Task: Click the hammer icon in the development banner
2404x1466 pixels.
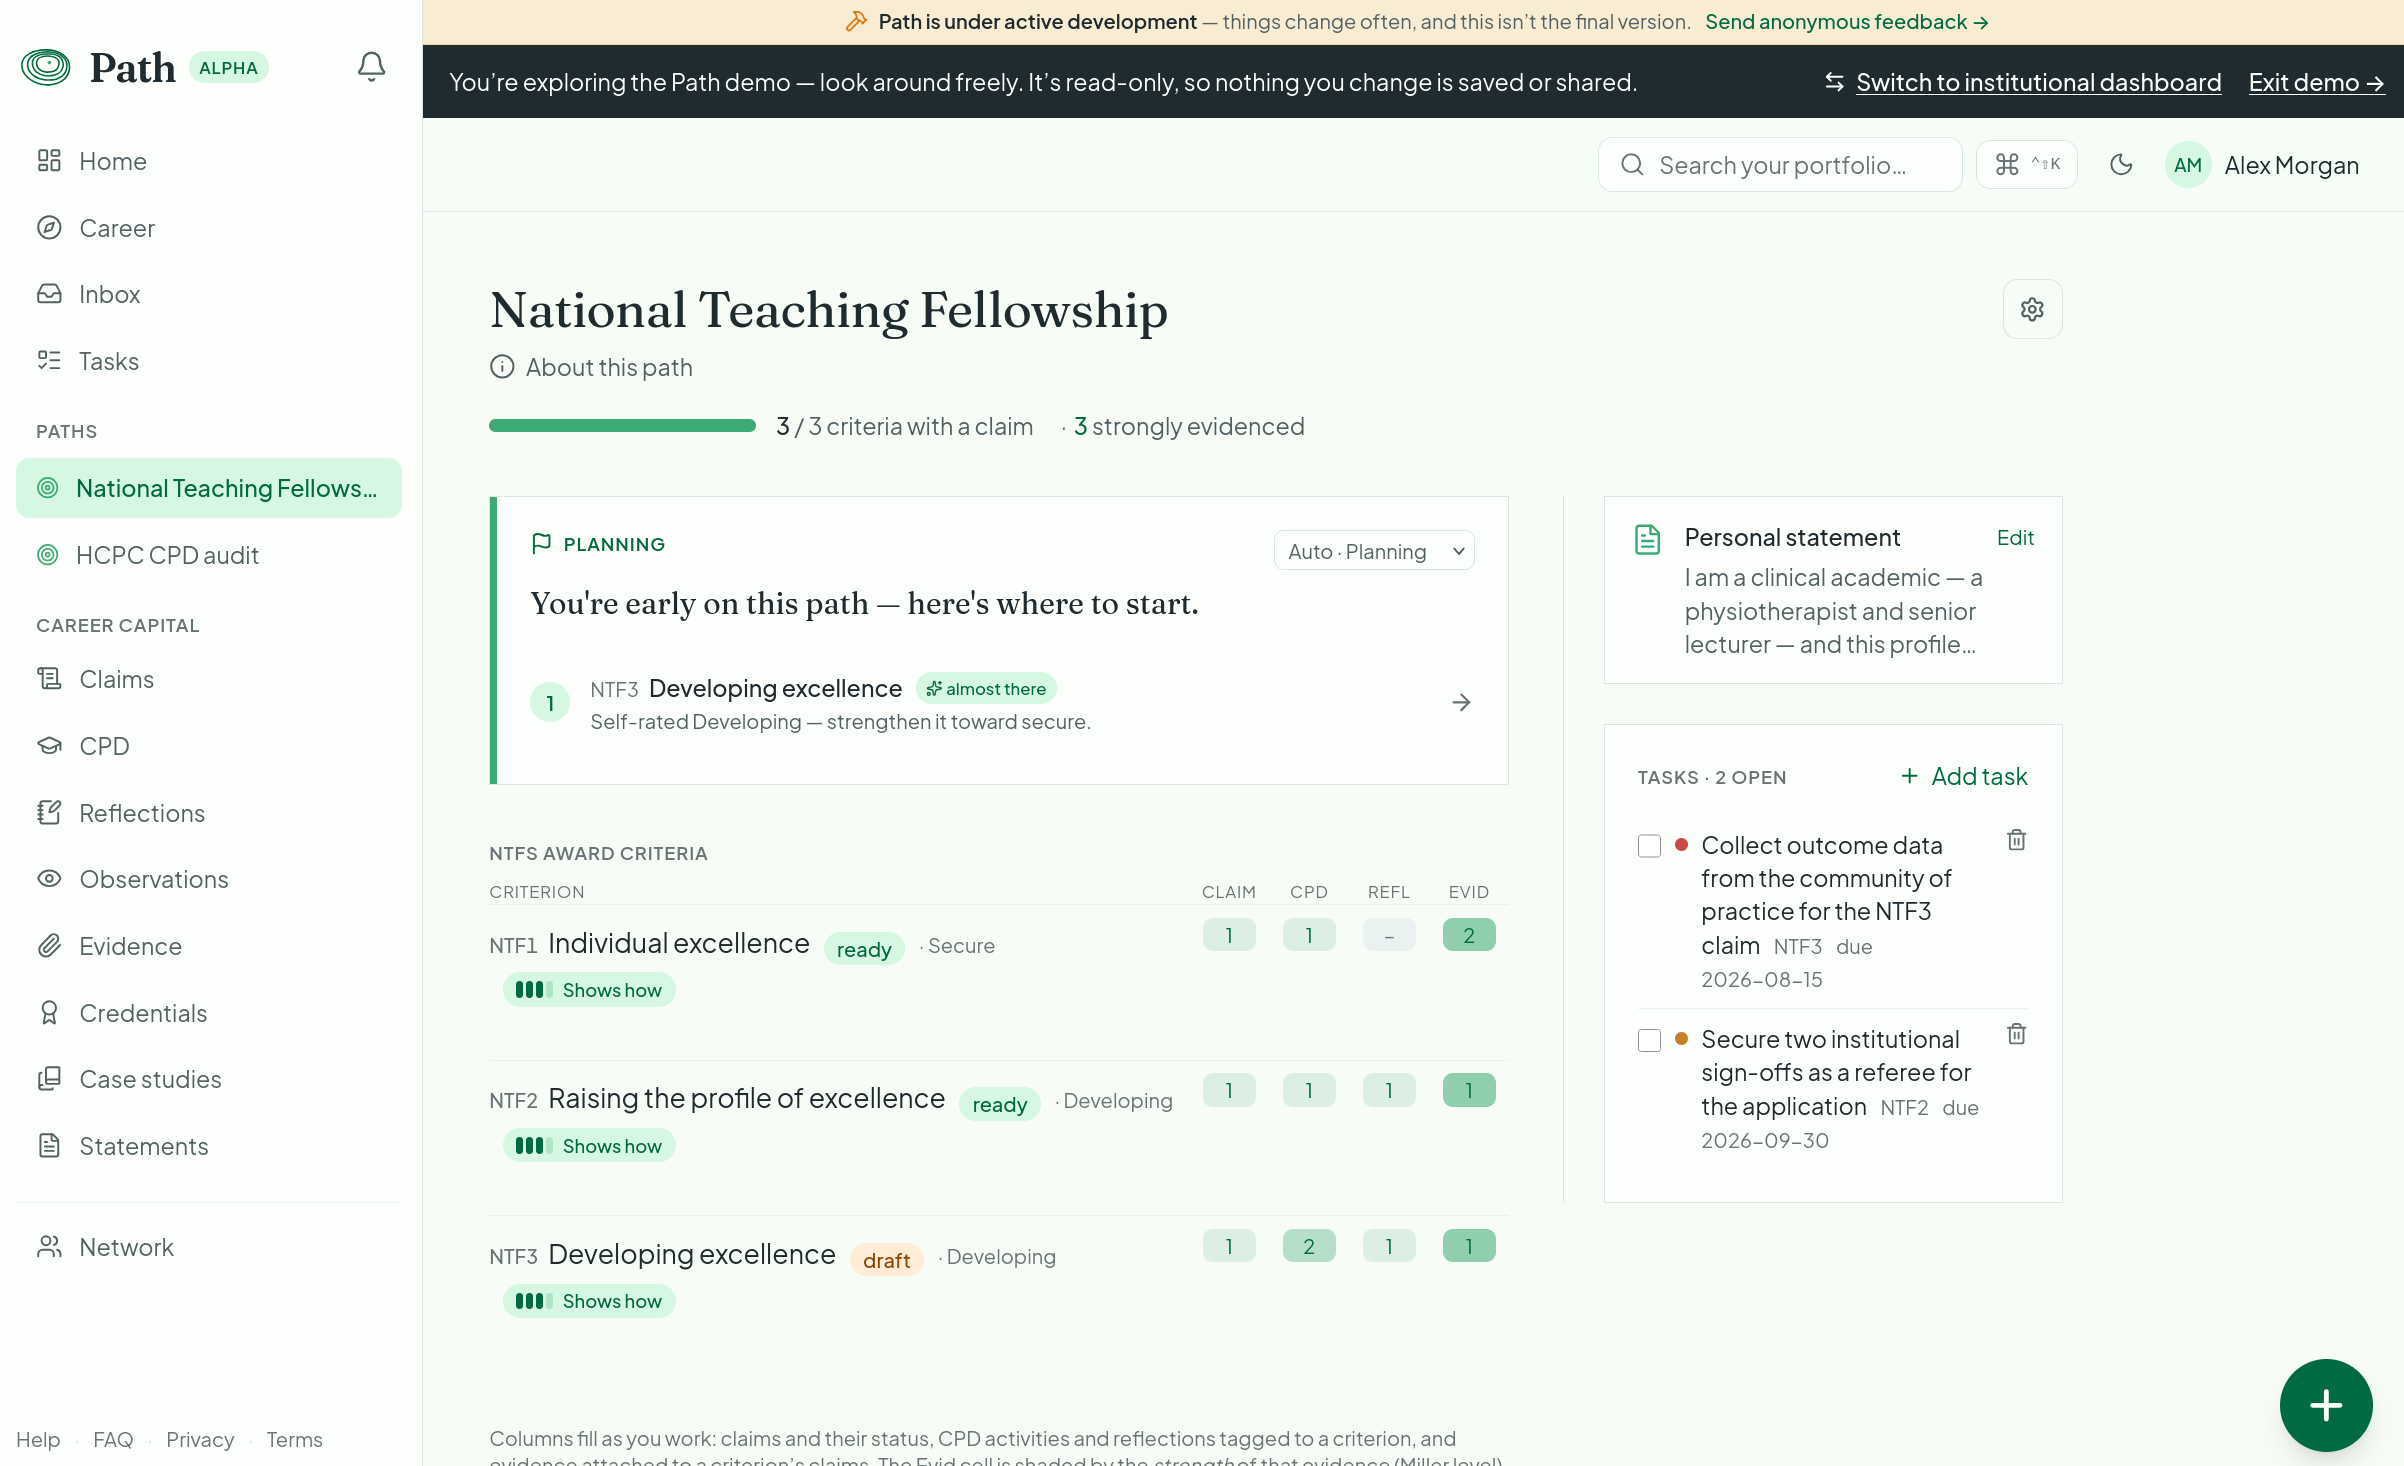Action: (x=856, y=21)
